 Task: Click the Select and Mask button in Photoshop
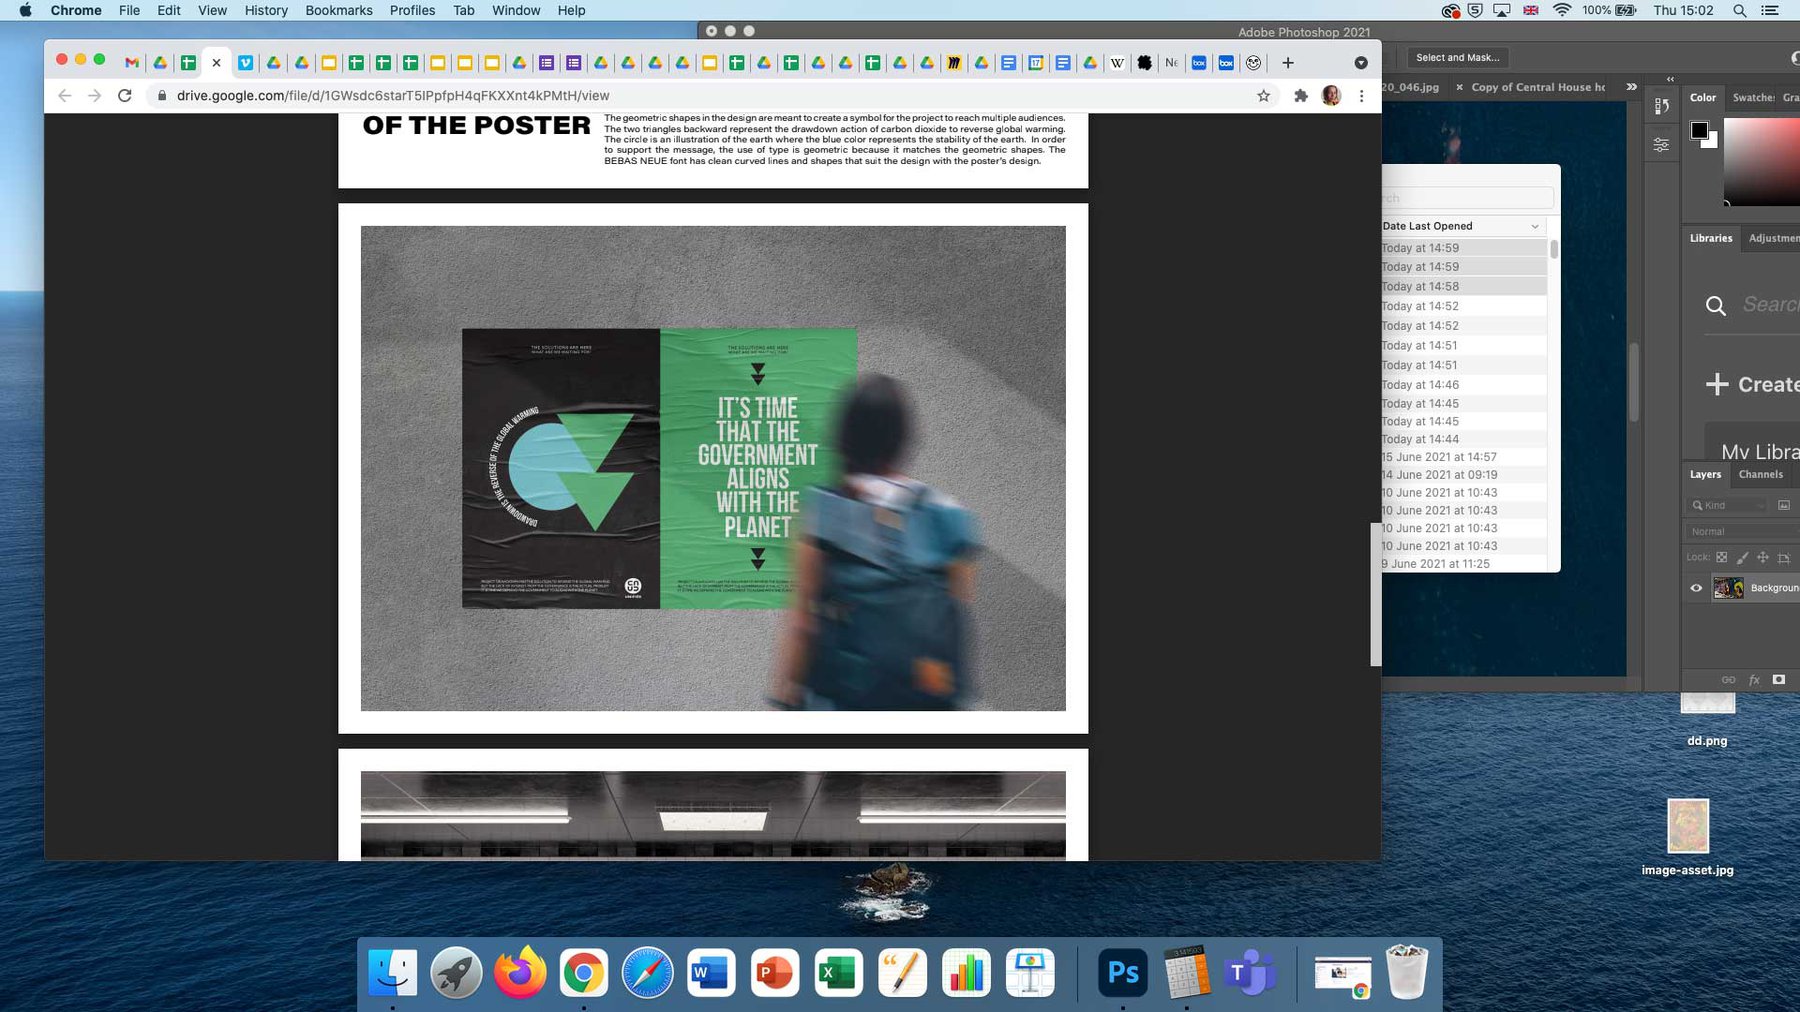pos(1457,58)
